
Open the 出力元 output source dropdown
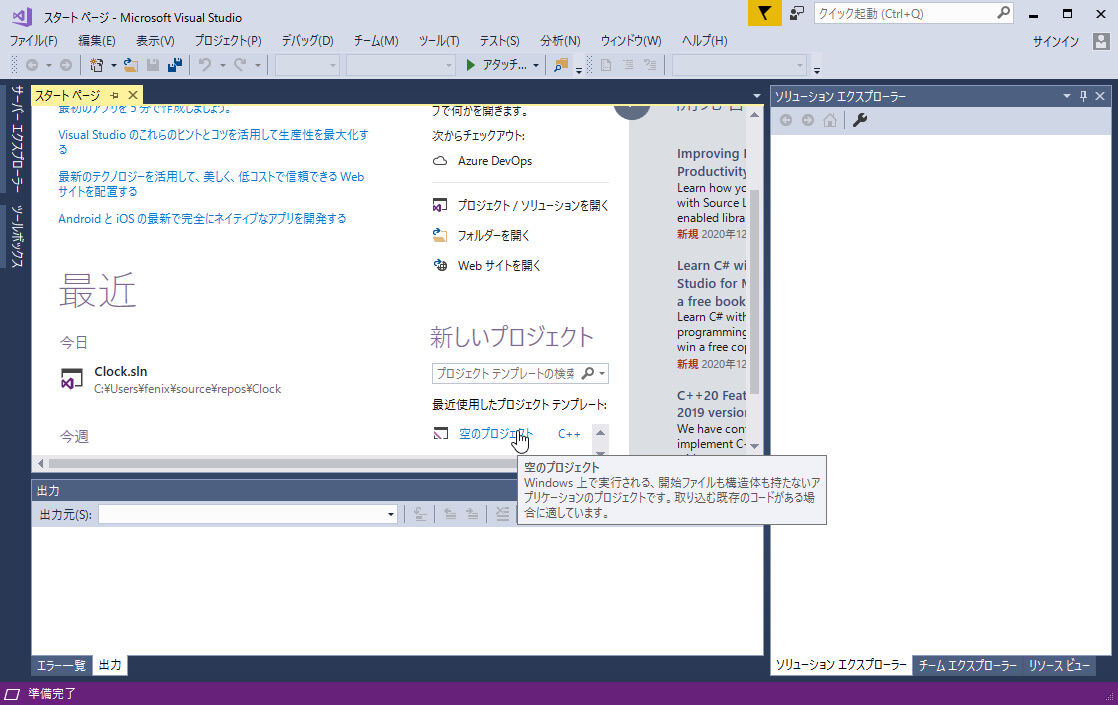(x=393, y=513)
